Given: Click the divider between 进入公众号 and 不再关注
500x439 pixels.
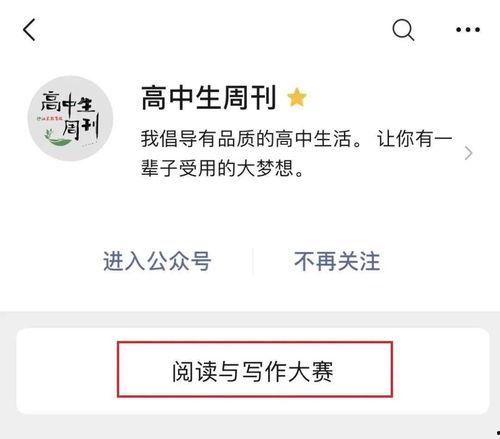Looking at the screenshot, I should [253, 261].
